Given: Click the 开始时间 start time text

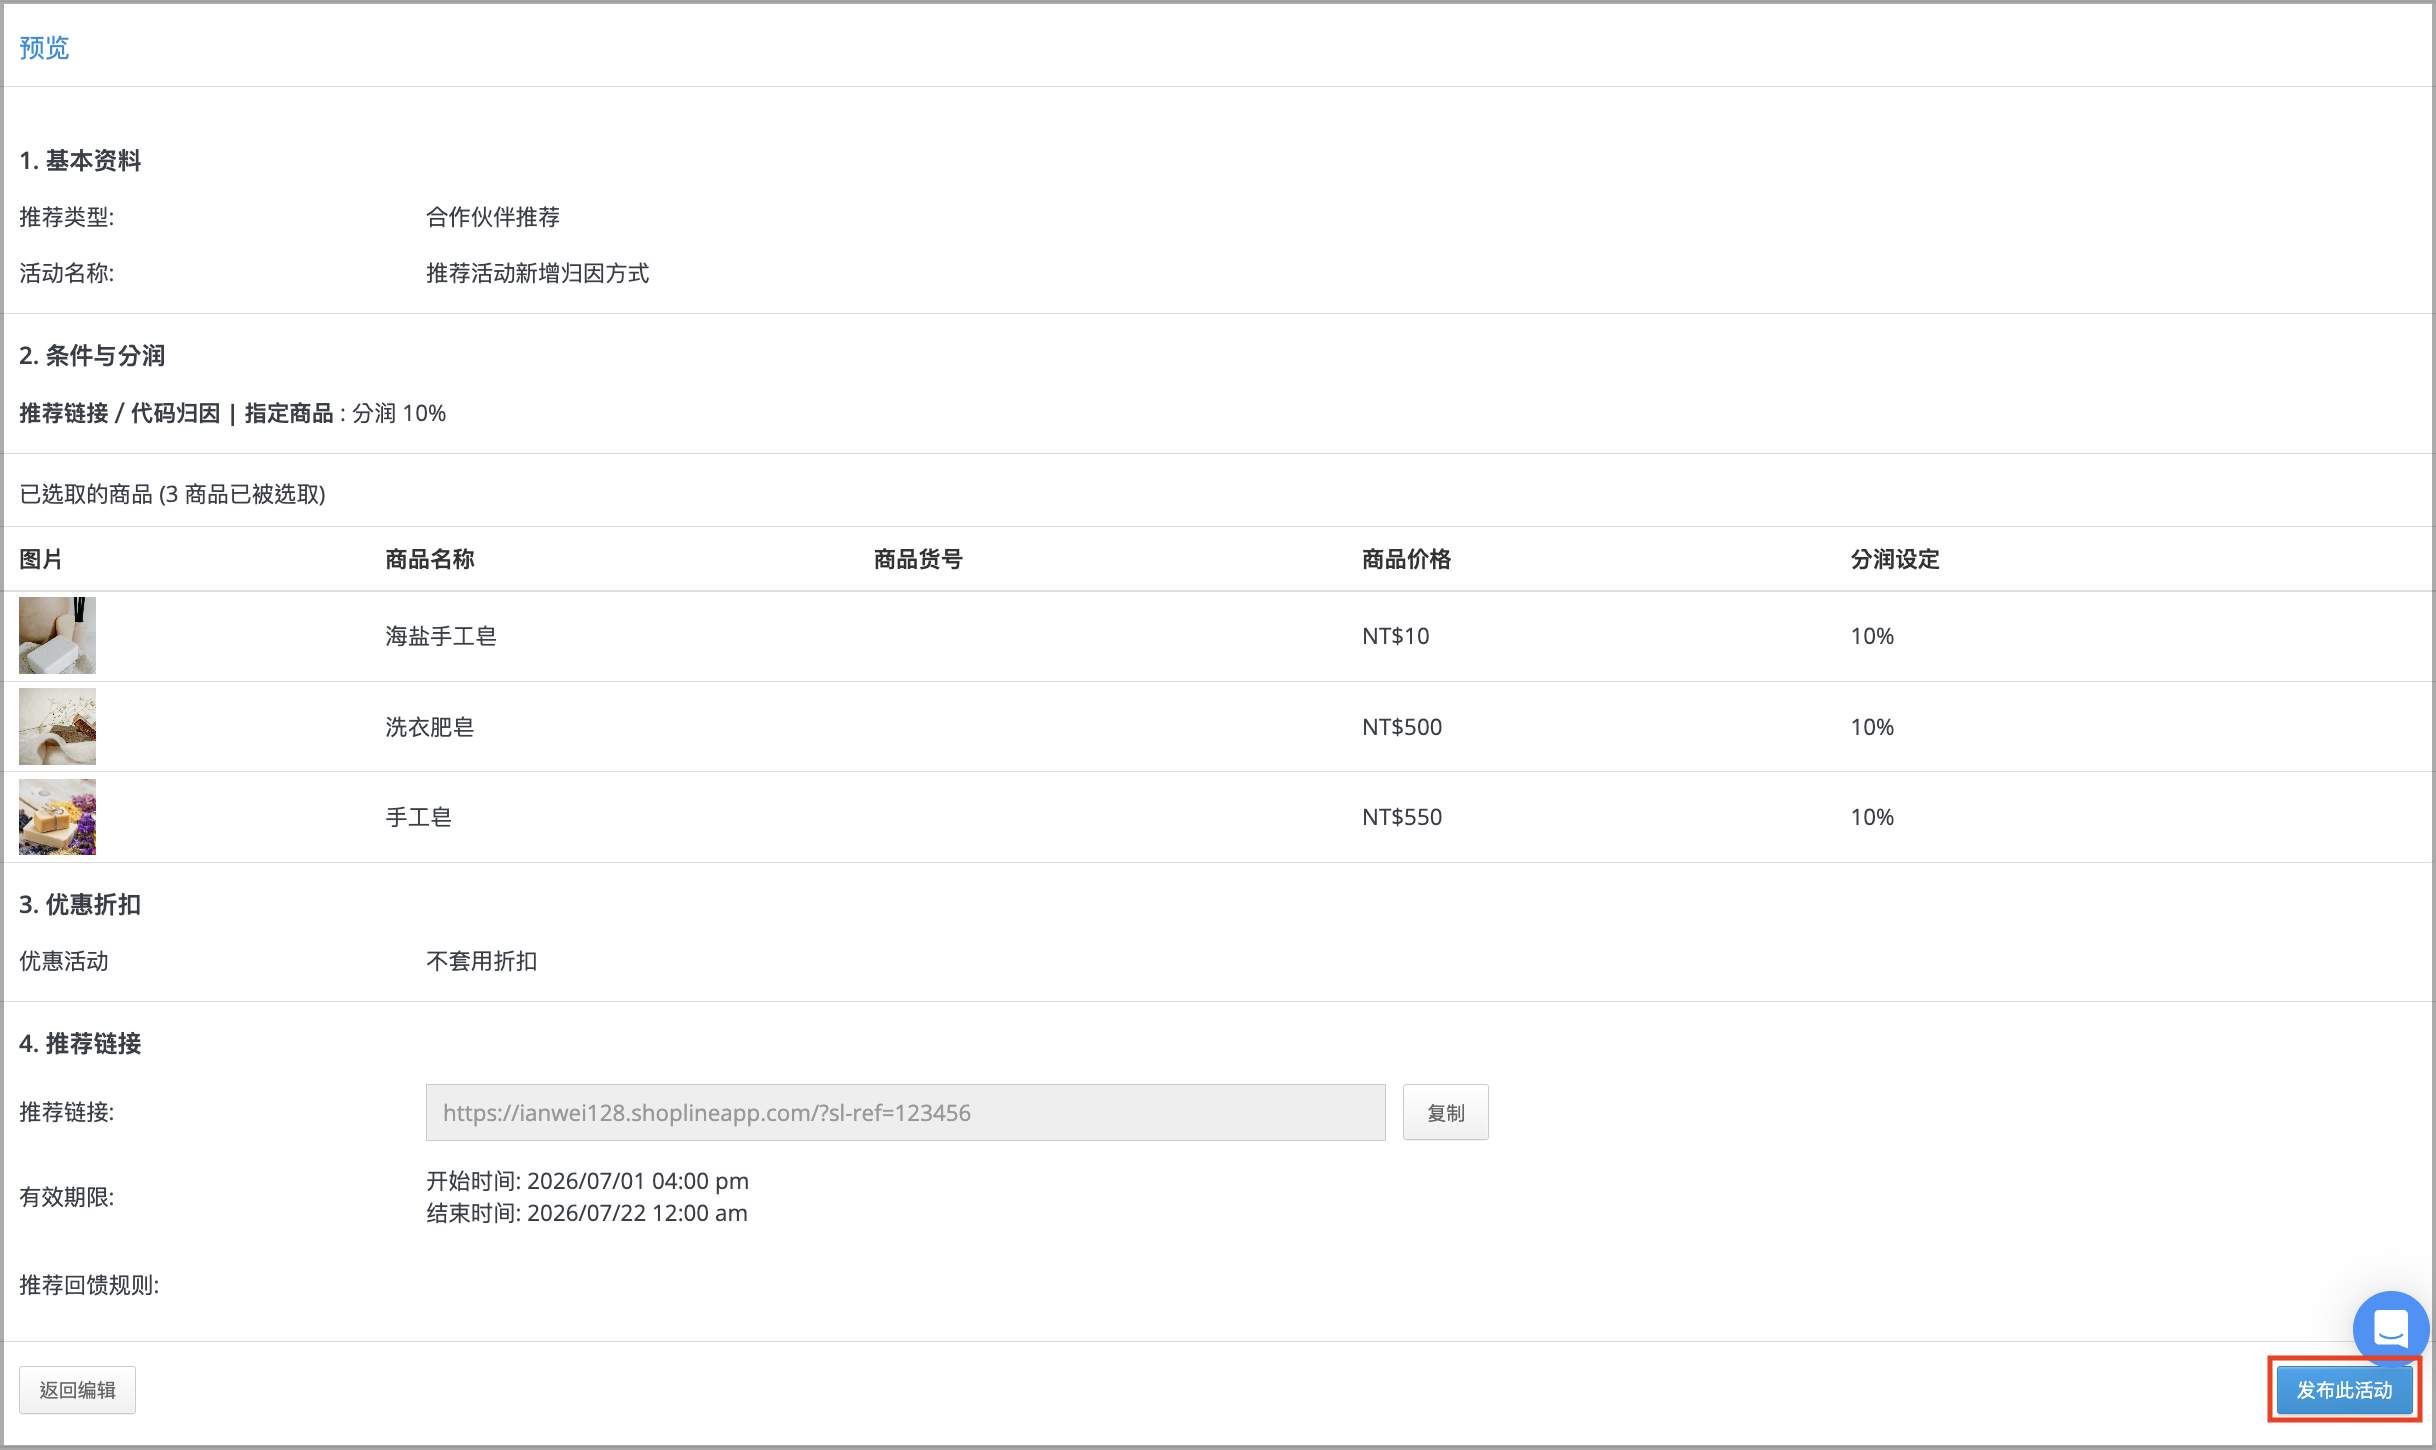Looking at the screenshot, I should [x=588, y=1181].
